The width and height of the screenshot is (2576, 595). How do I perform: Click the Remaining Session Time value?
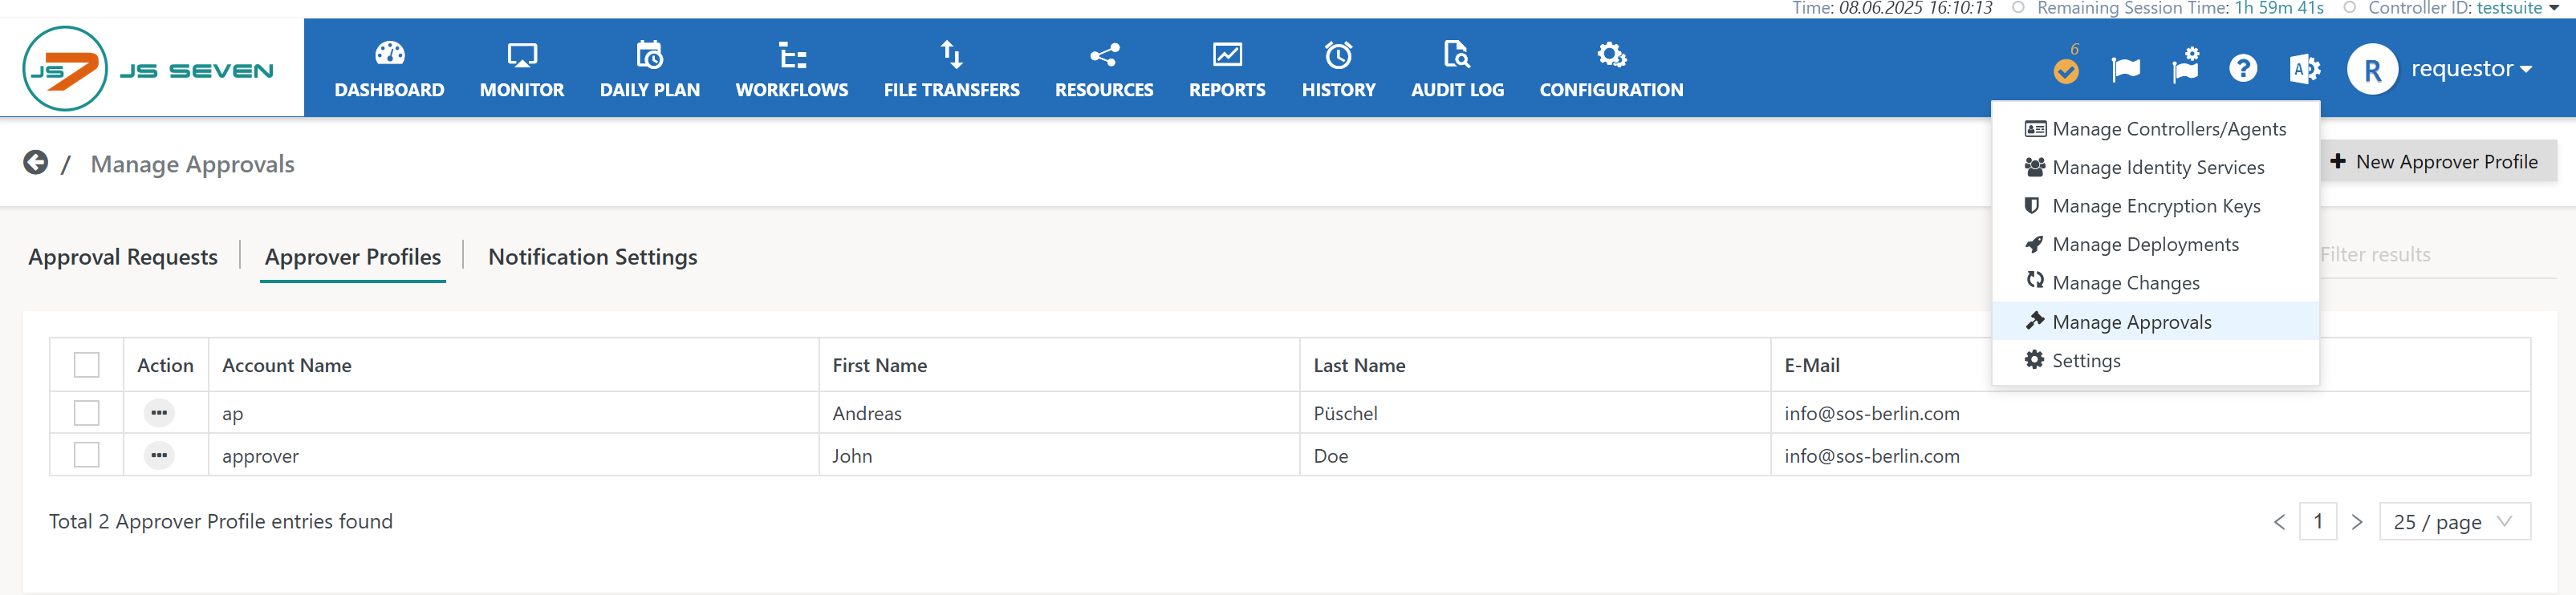(2279, 8)
